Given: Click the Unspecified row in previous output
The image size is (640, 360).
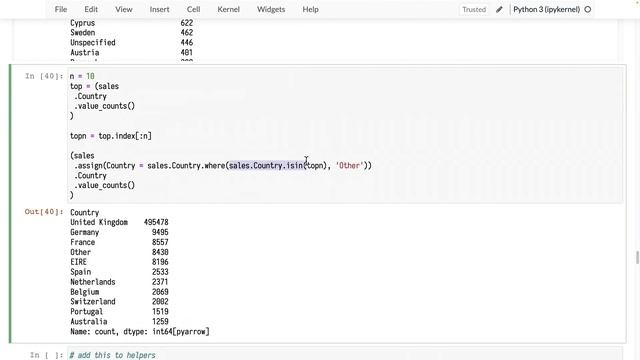Looking at the screenshot, I should [131, 42].
